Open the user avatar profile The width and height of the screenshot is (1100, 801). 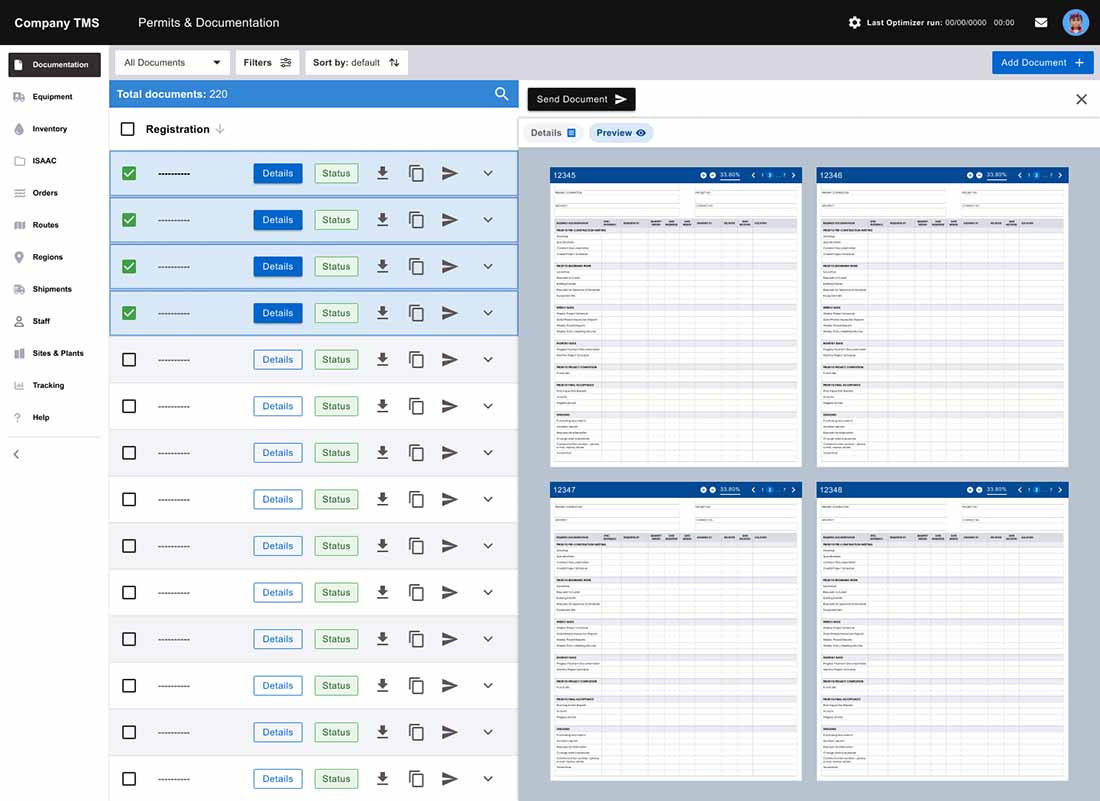[x=1075, y=22]
